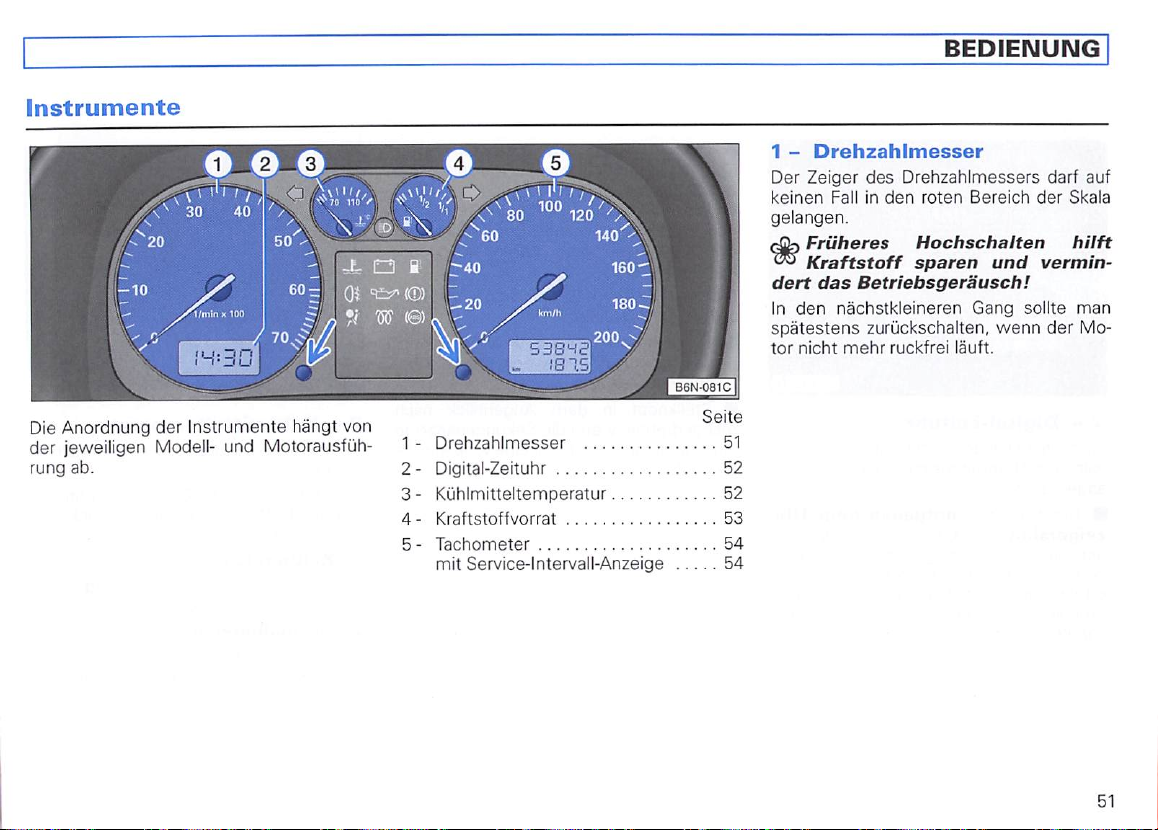Screen dimensions: 1158x830
Task: Click the right turn signal arrow indicator
Action: pyautogui.click(x=471, y=193)
